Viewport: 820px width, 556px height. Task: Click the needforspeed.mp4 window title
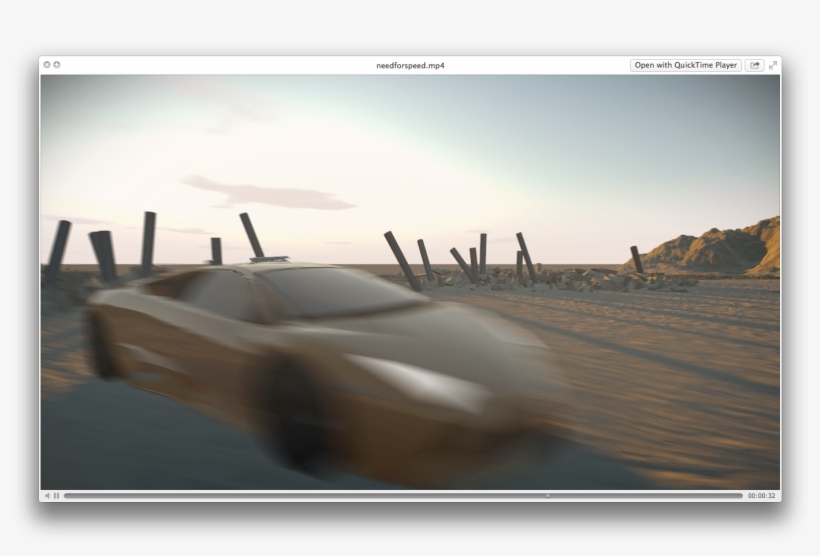[x=411, y=65]
